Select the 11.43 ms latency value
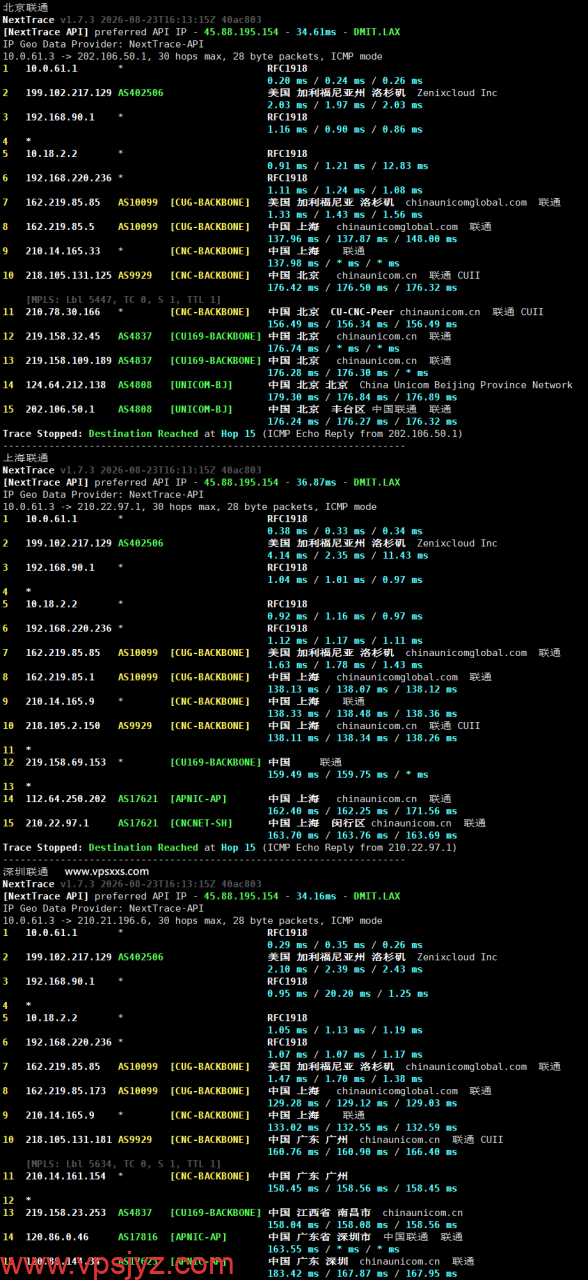Viewport: 588px width, 1280px height. pos(404,555)
